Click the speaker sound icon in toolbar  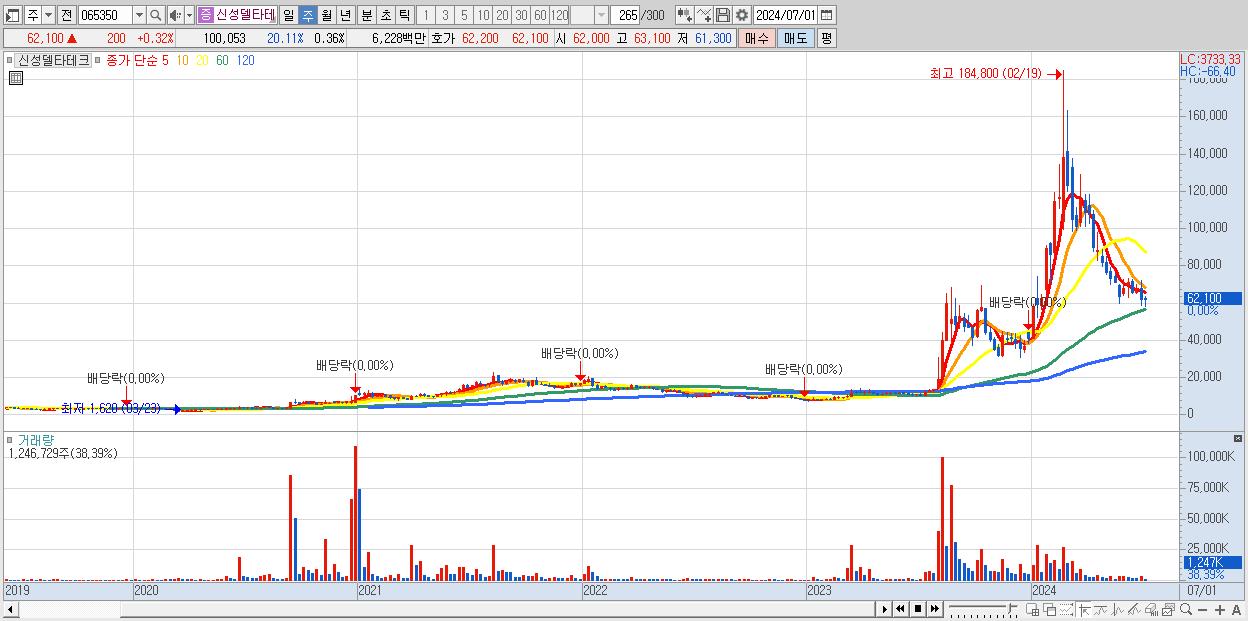tap(174, 15)
